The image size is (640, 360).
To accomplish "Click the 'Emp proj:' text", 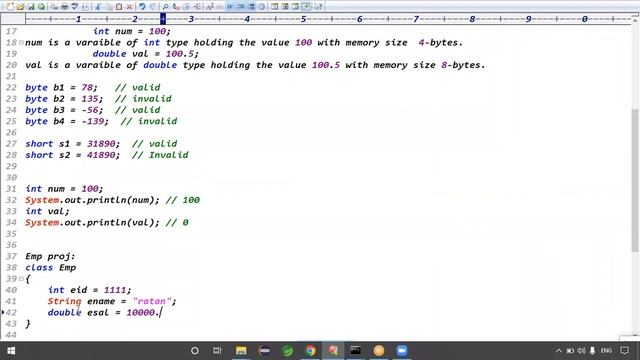I will click(50, 256).
